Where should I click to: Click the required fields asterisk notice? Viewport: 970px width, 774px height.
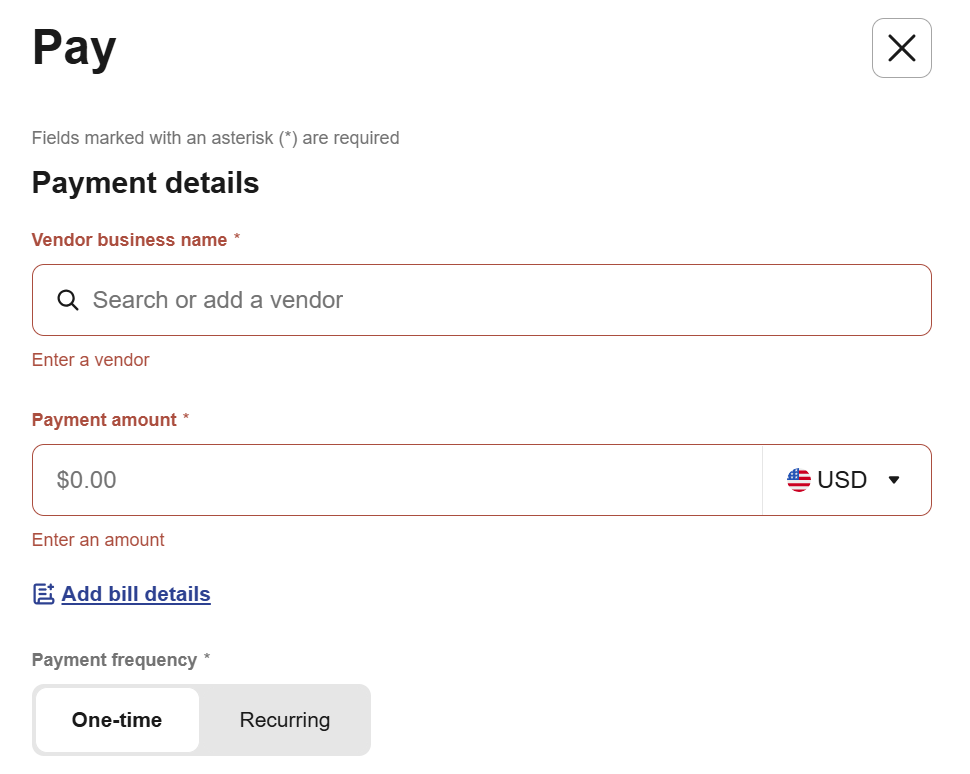point(215,138)
